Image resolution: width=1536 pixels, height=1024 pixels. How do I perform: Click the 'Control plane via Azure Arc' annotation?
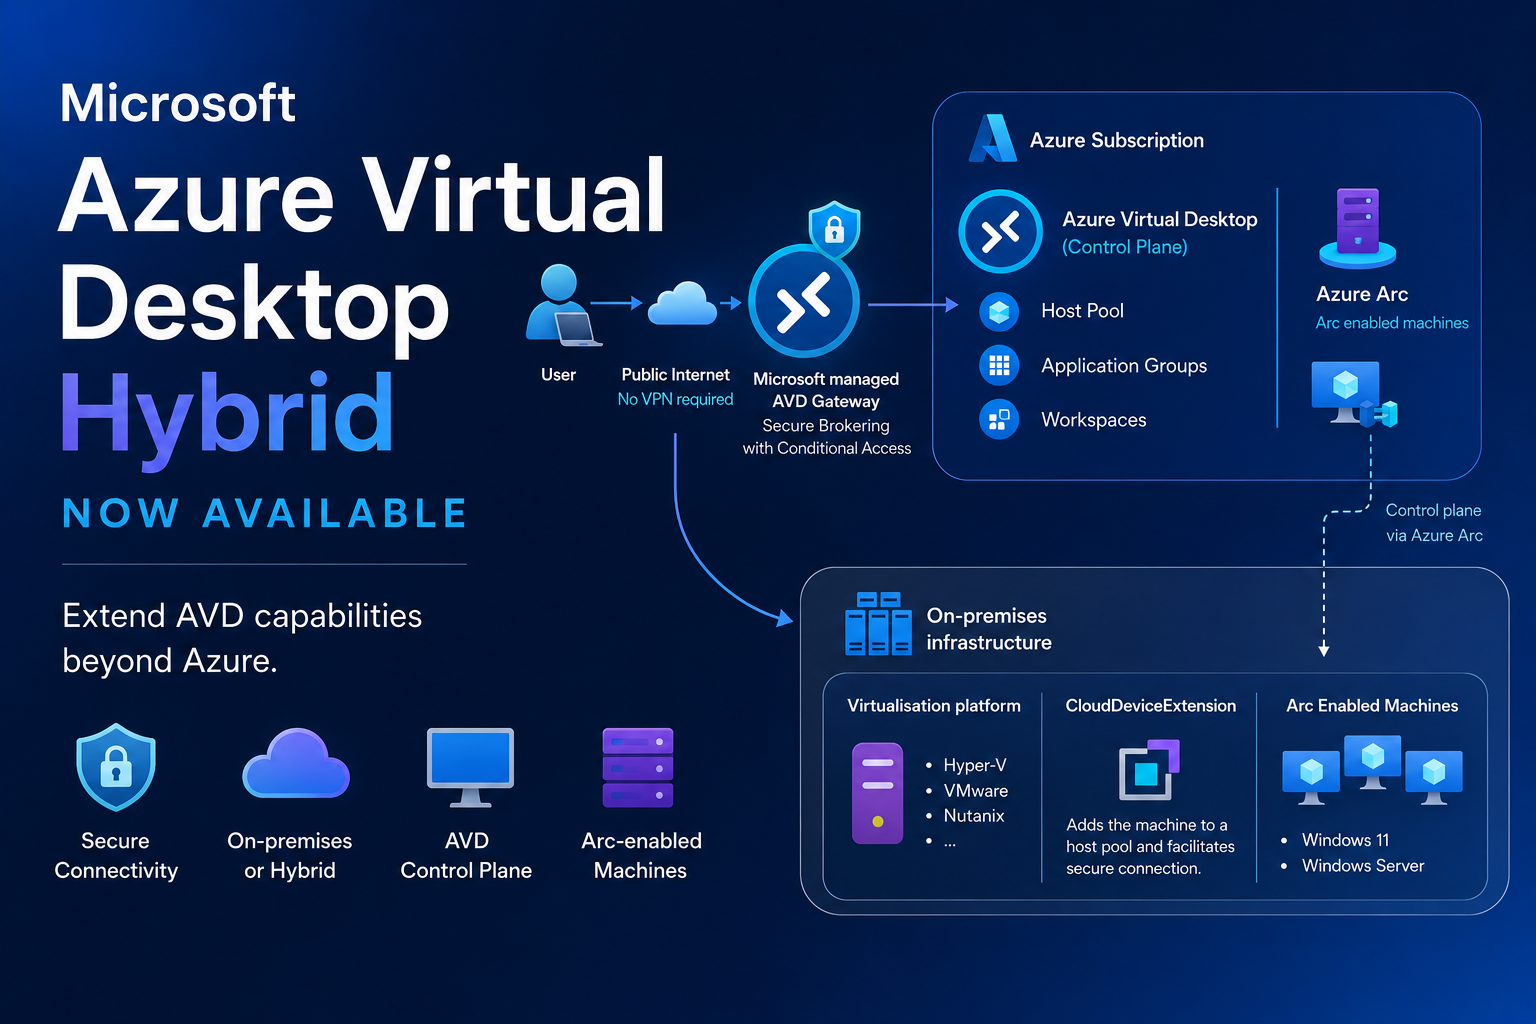coord(1434,523)
